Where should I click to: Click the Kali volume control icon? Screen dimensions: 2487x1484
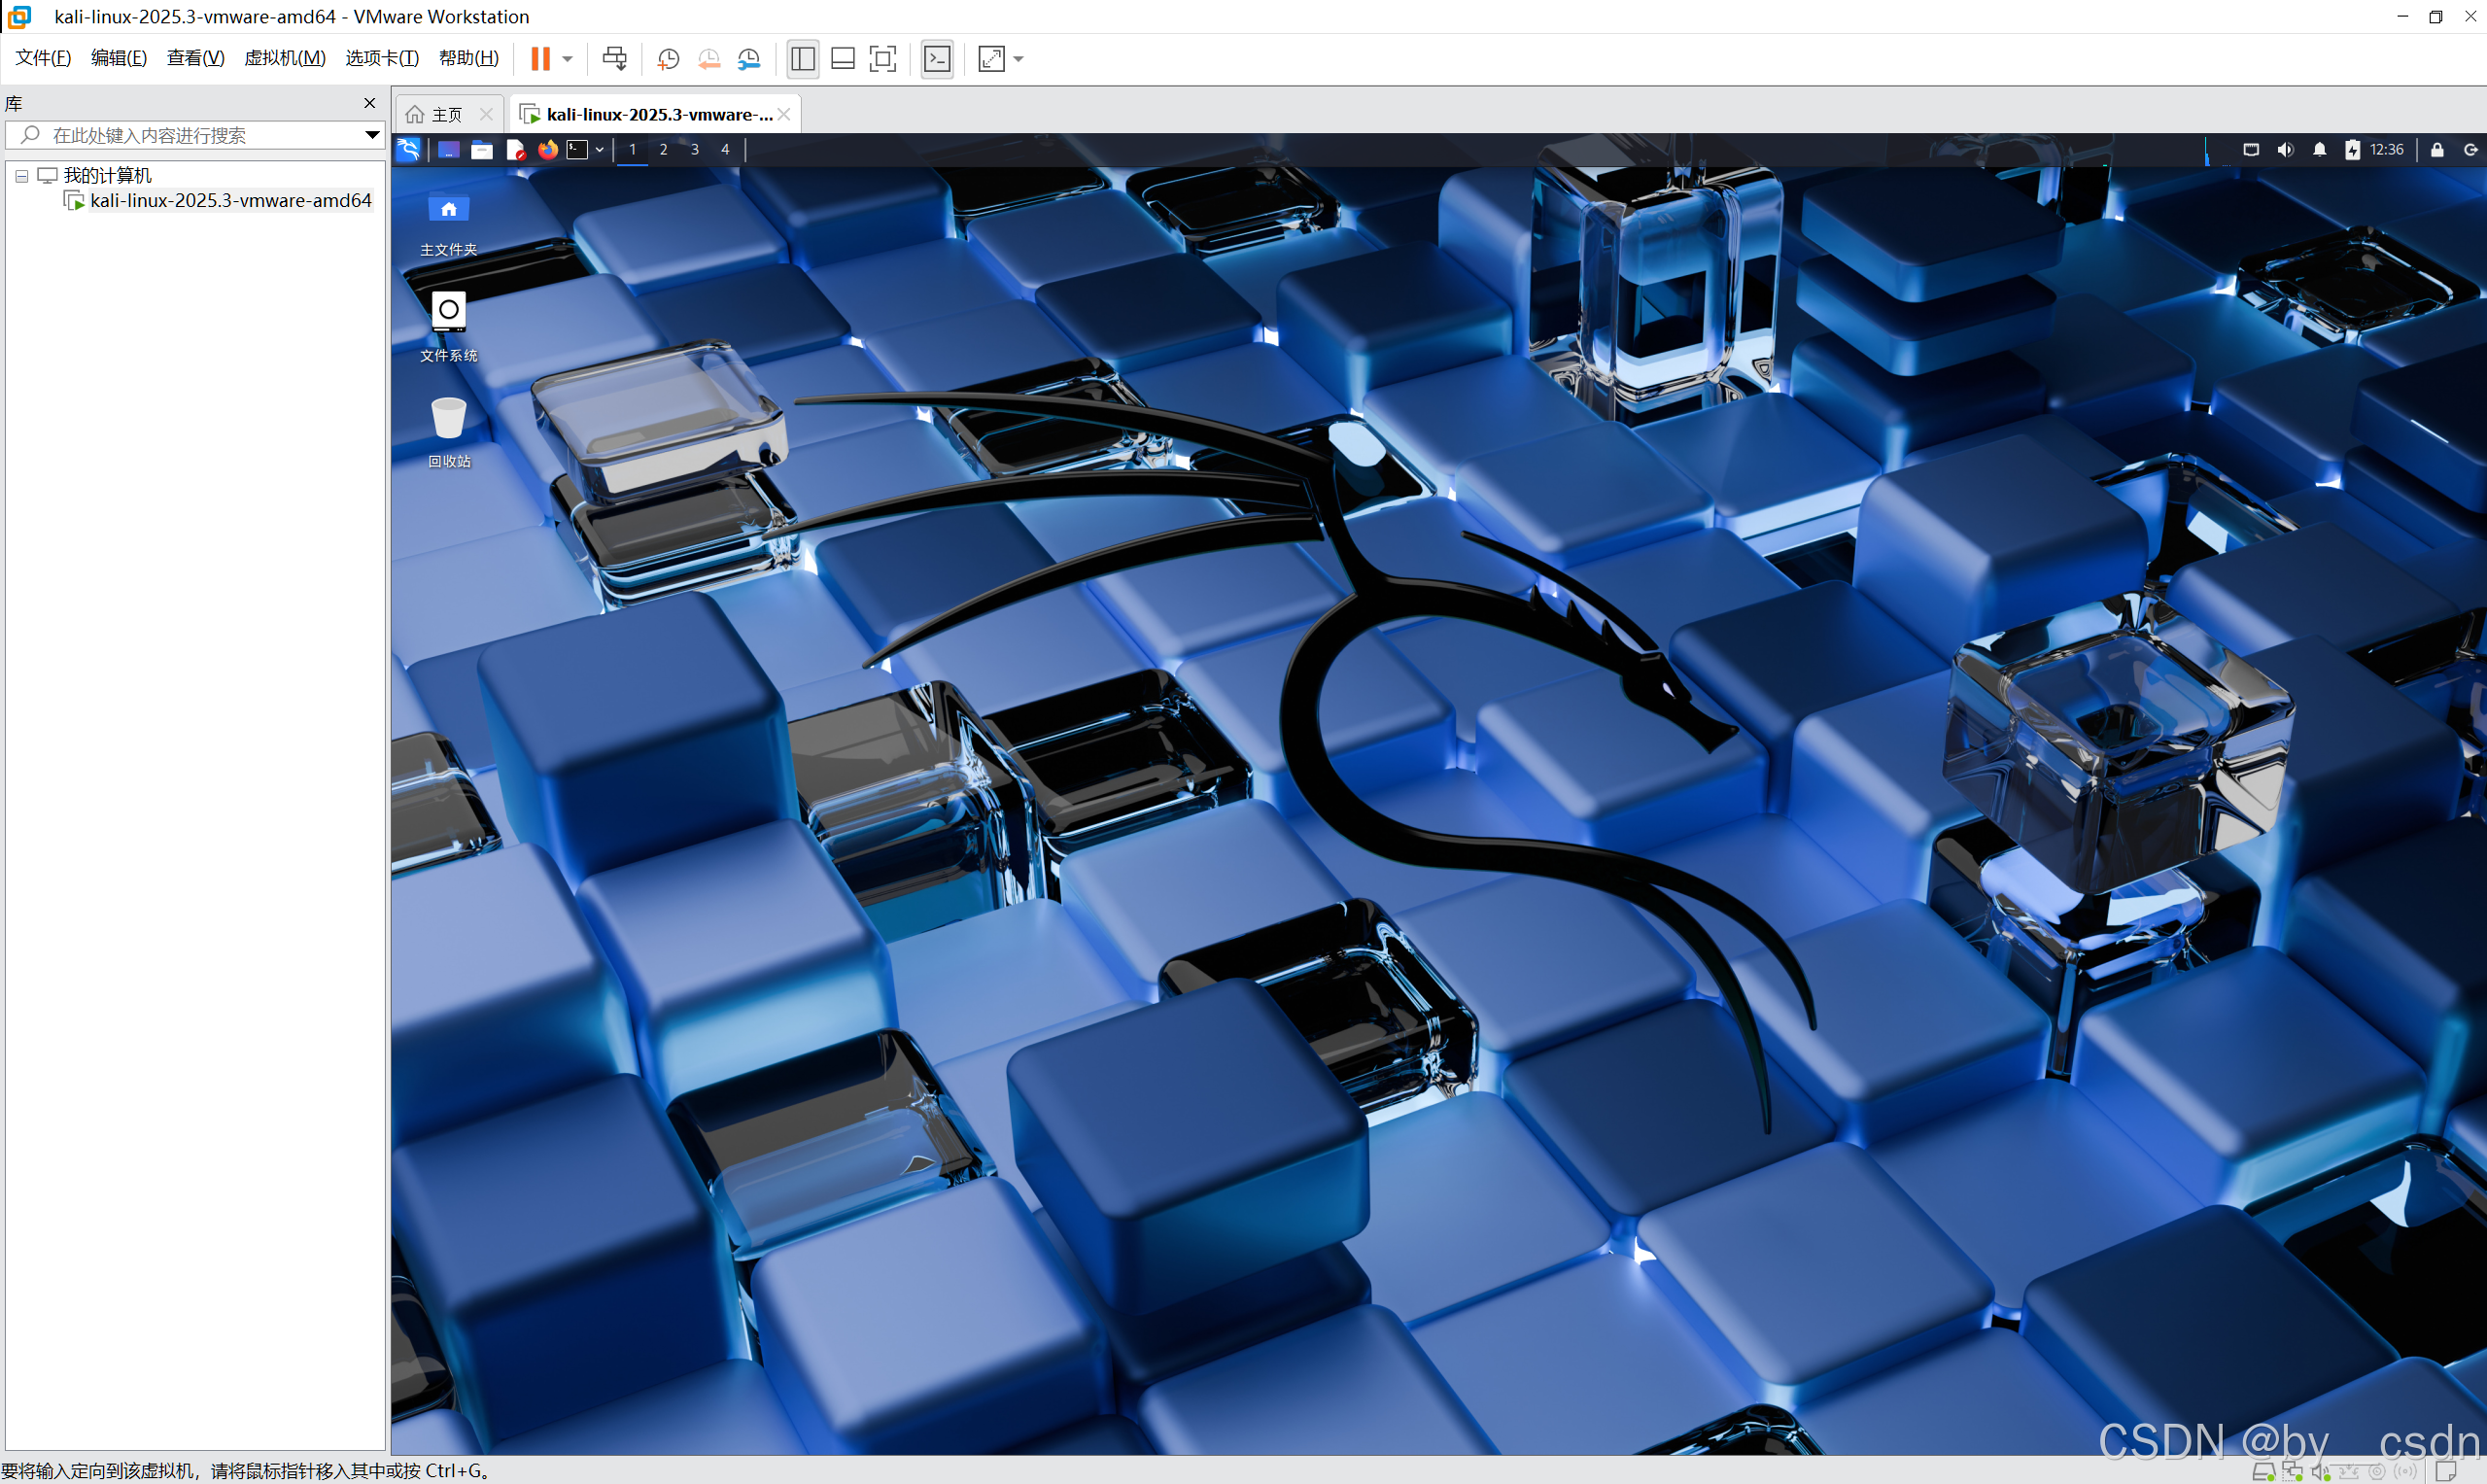2285,150
